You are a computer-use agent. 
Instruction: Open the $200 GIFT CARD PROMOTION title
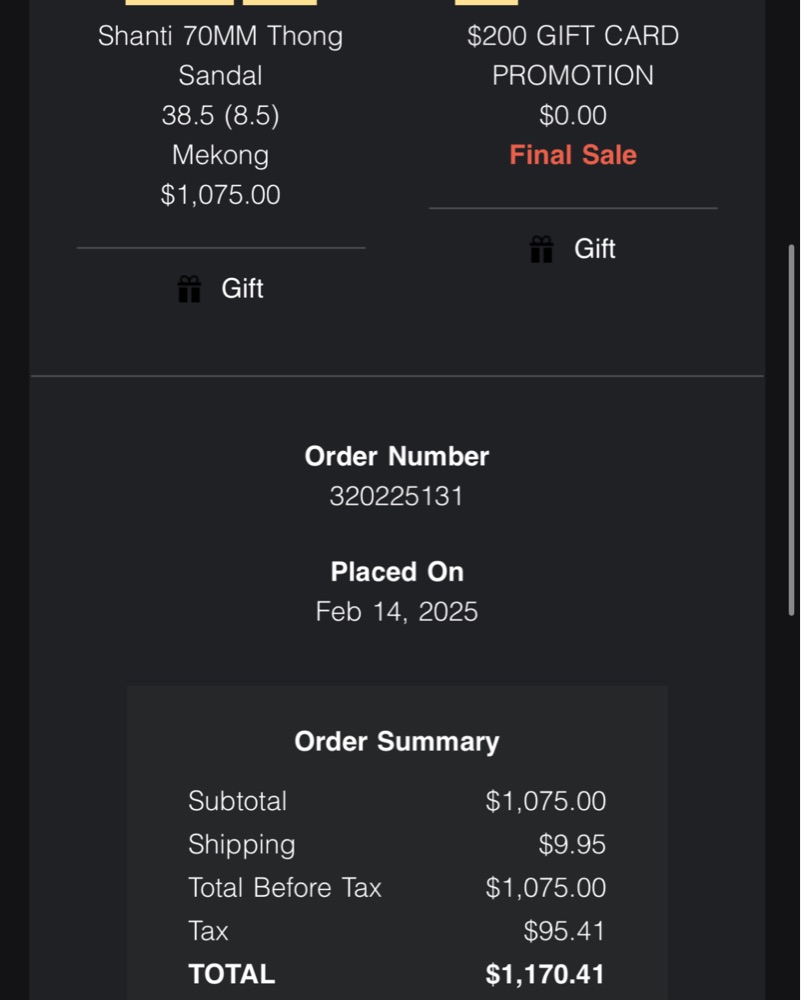573,56
